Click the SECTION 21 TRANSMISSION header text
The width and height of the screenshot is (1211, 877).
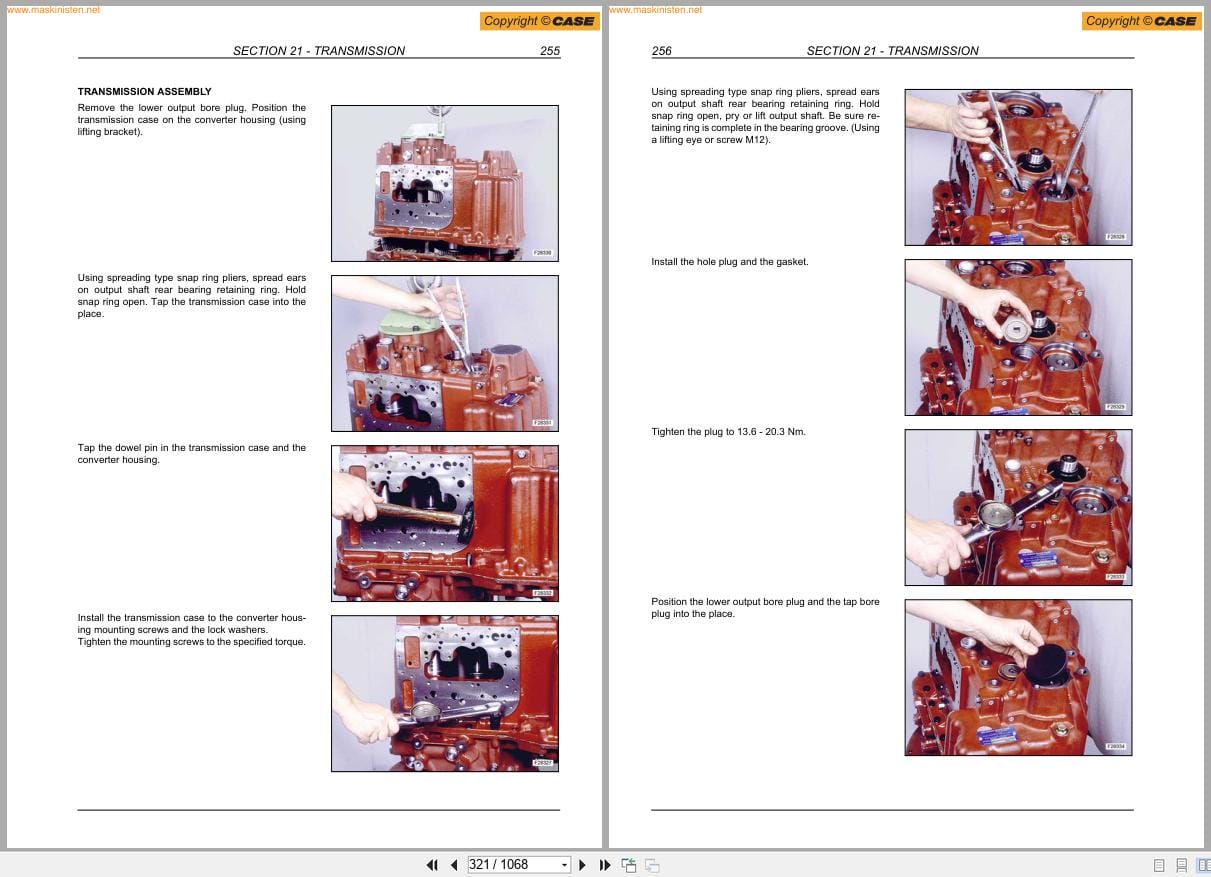point(319,51)
